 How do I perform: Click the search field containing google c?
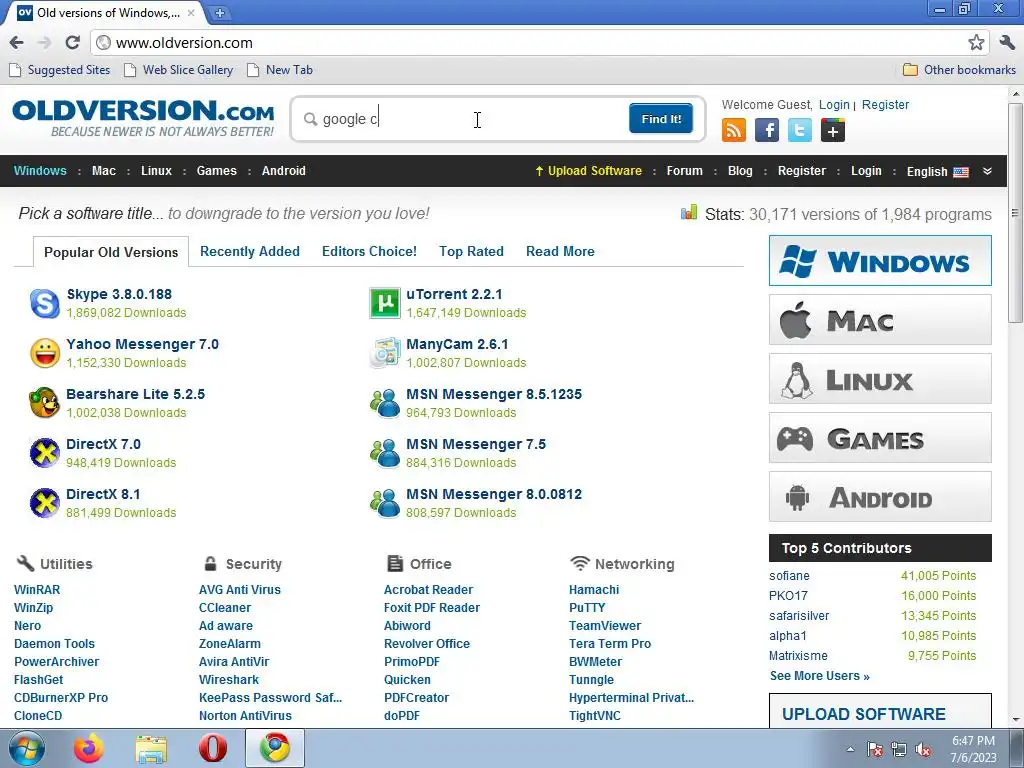click(464, 119)
